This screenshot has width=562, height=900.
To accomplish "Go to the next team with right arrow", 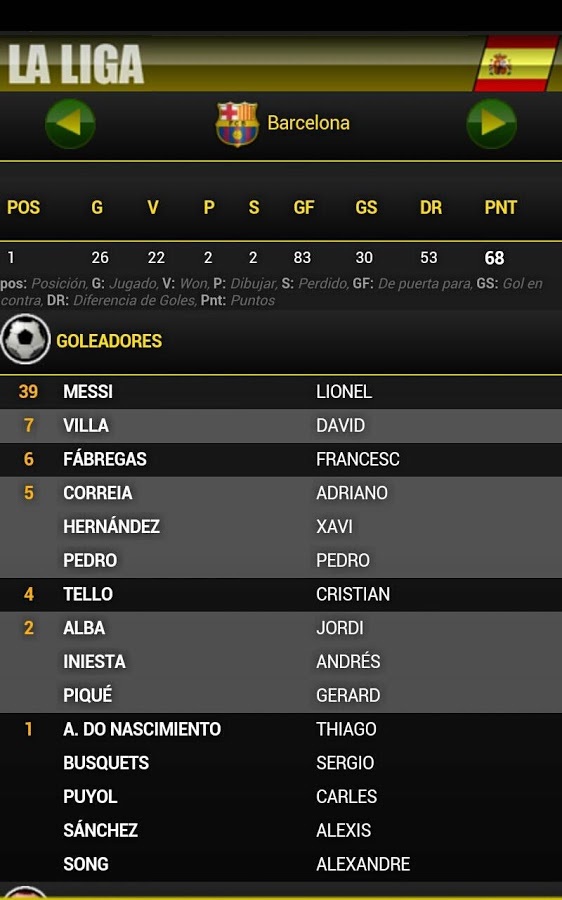I will (x=491, y=123).
